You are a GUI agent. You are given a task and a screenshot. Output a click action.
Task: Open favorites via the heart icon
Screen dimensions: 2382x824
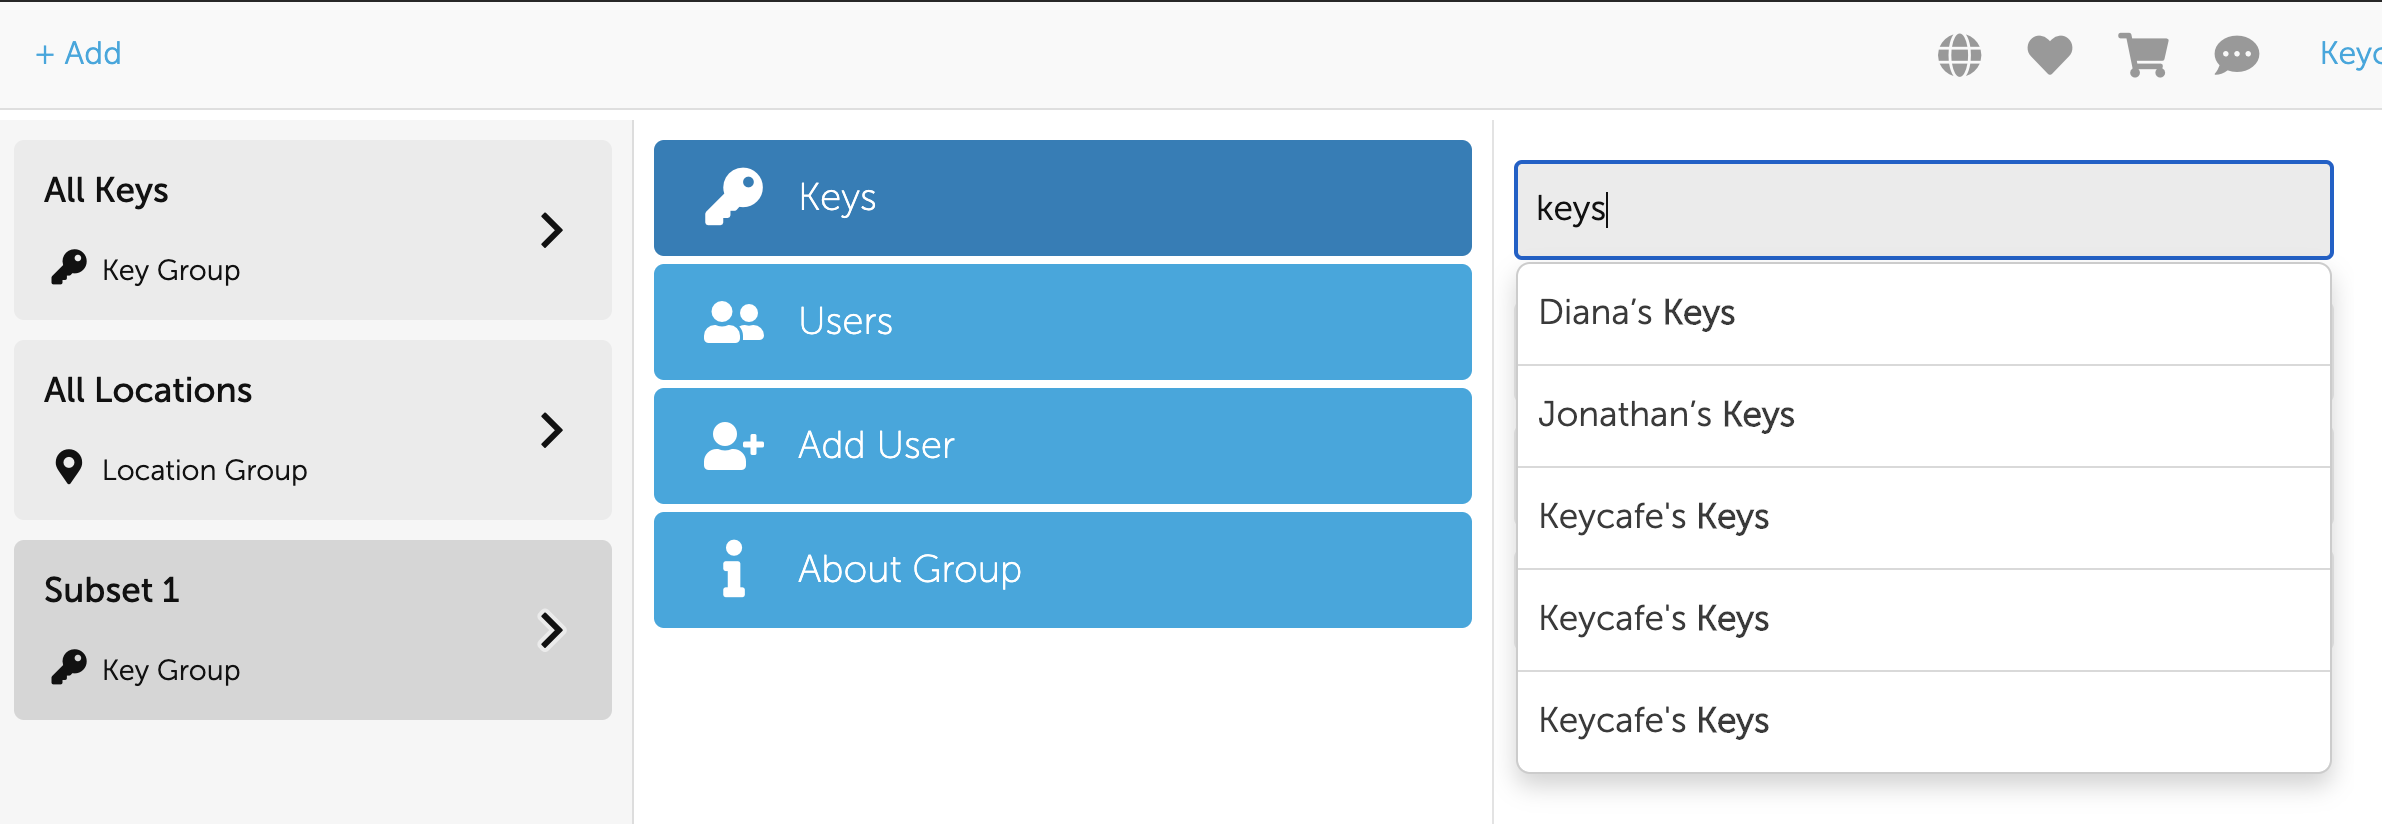(x=2049, y=55)
